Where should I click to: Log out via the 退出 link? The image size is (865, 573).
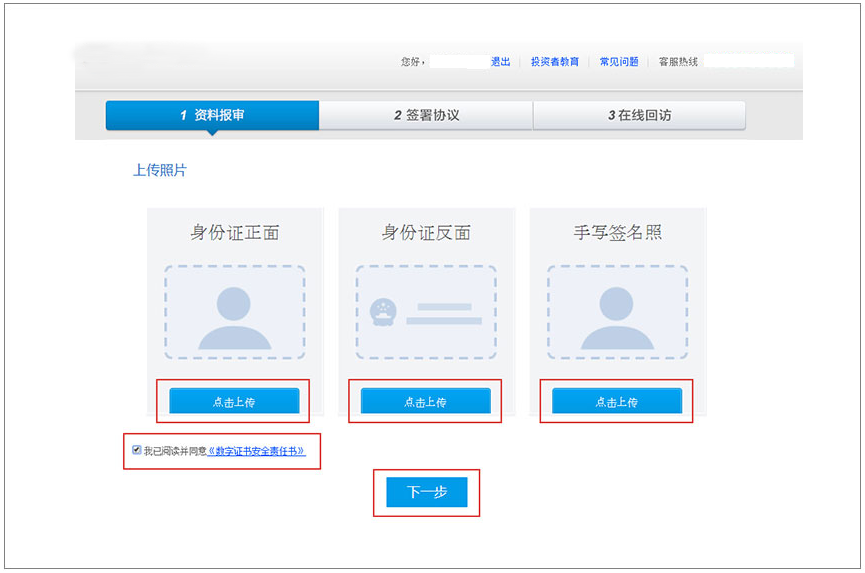click(x=501, y=62)
